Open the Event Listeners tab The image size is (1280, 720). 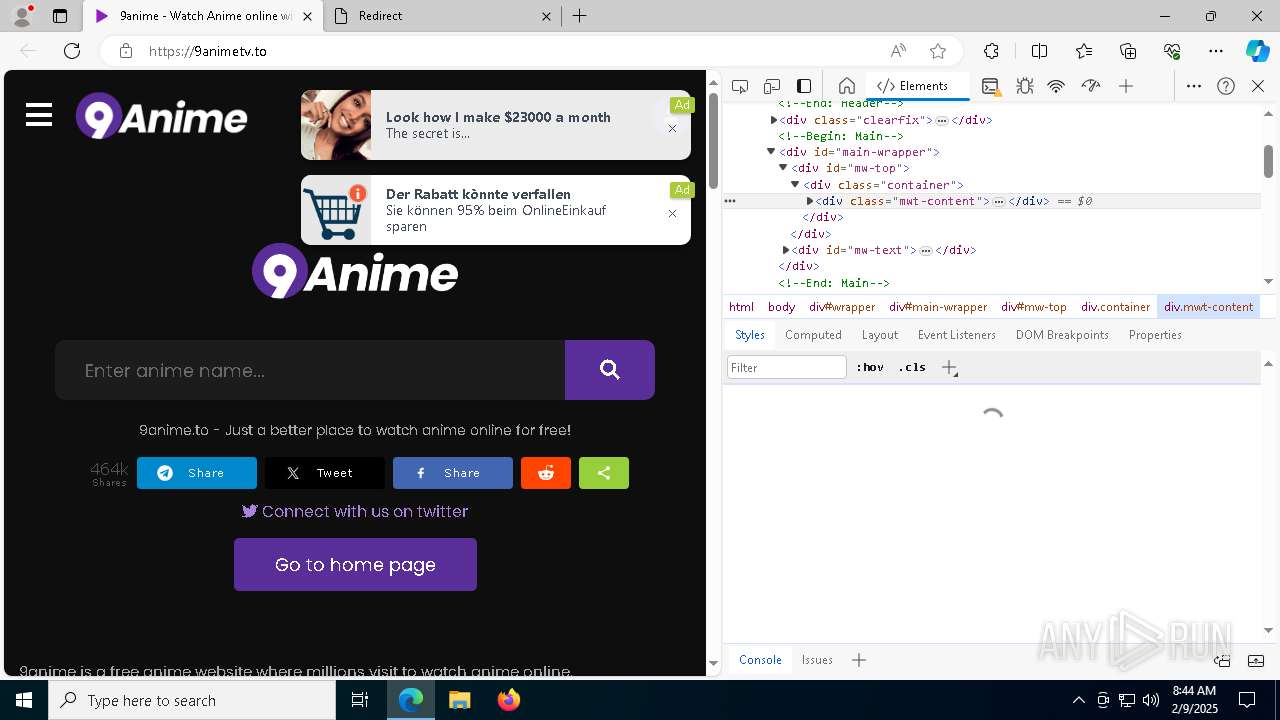pyautogui.click(x=957, y=335)
